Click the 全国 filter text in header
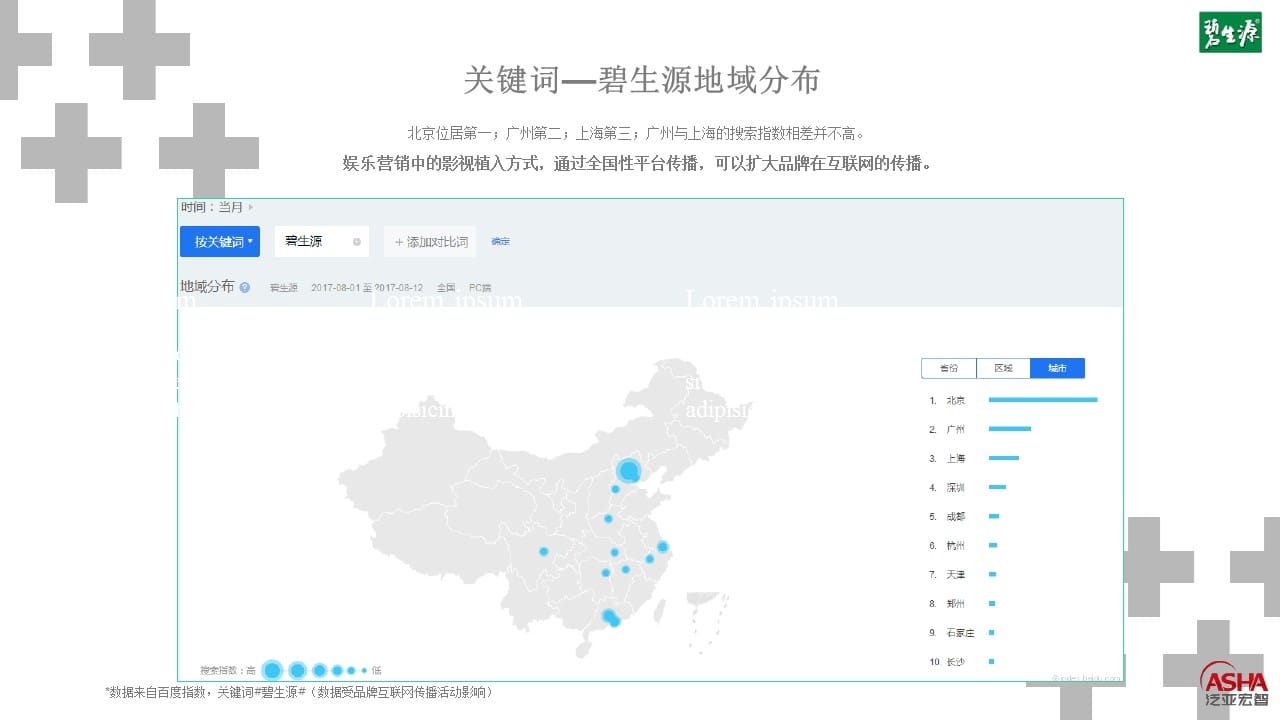The width and height of the screenshot is (1280, 720). pyautogui.click(x=446, y=288)
